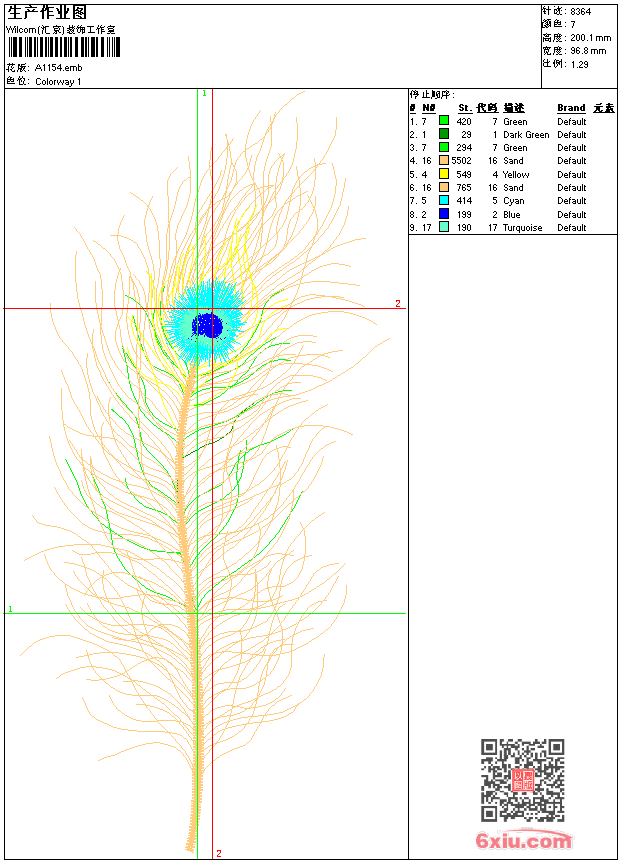
Task: Select the Sand swatch beside 5502 stitches
Action: 444,160
